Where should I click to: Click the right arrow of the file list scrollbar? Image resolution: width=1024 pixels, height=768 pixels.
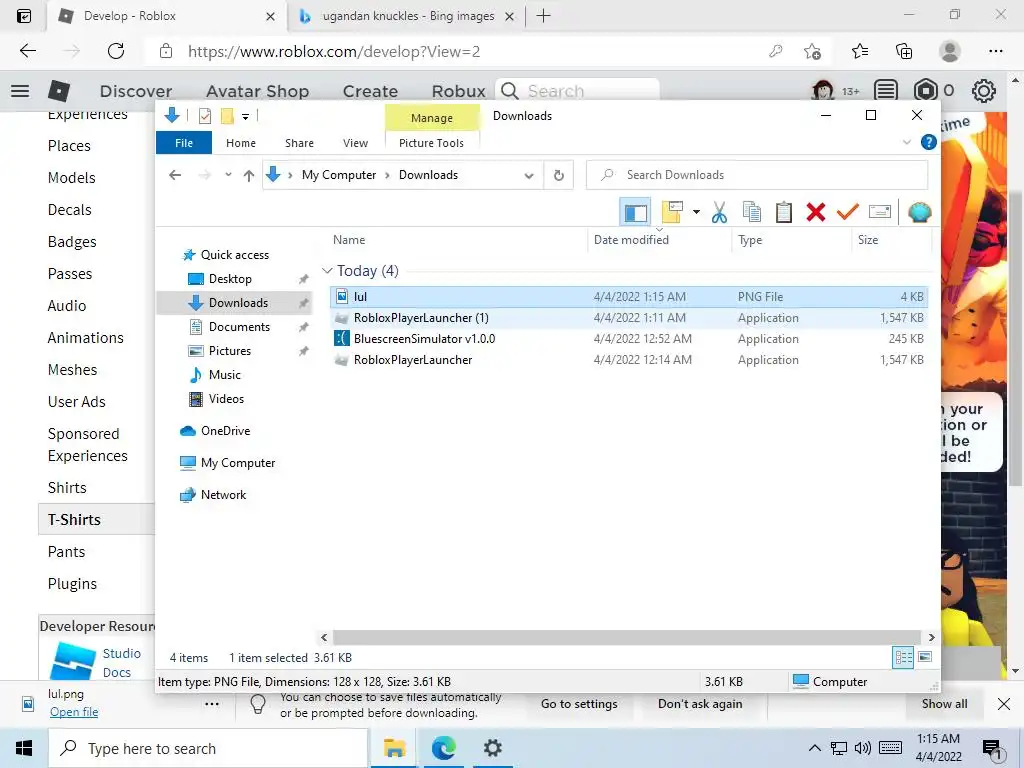point(931,637)
